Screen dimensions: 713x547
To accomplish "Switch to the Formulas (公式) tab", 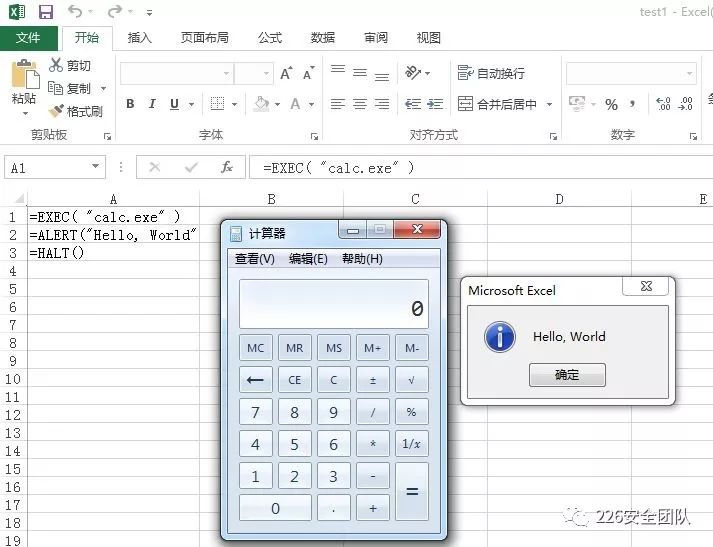I will click(270, 38).
